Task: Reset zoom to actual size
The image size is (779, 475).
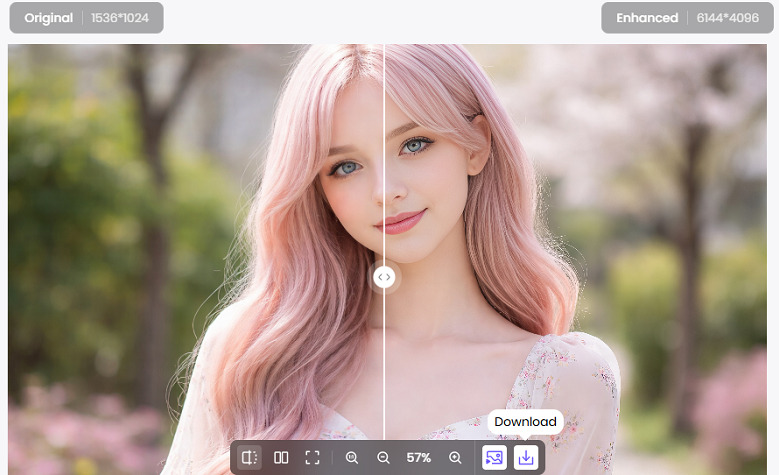Action: pos(351,457)
